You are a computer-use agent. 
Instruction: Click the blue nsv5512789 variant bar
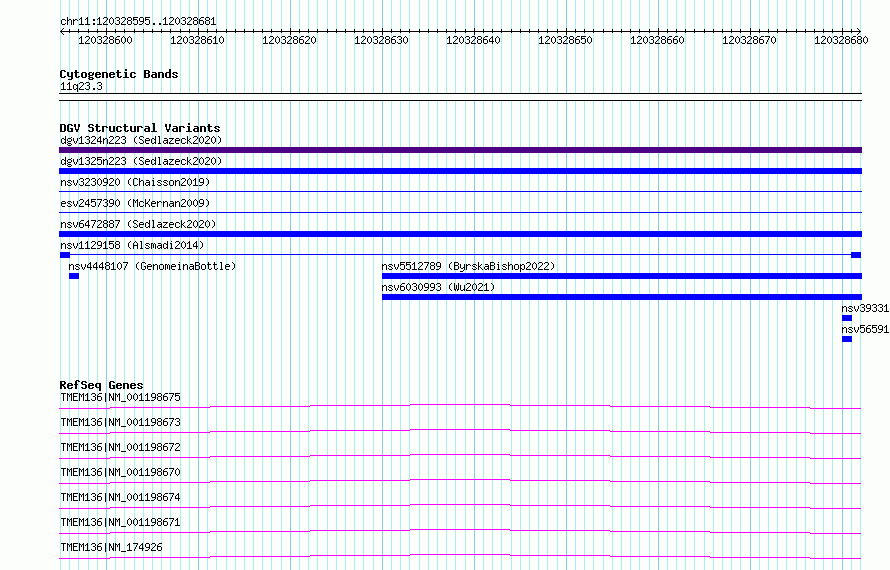coord(622,276)
